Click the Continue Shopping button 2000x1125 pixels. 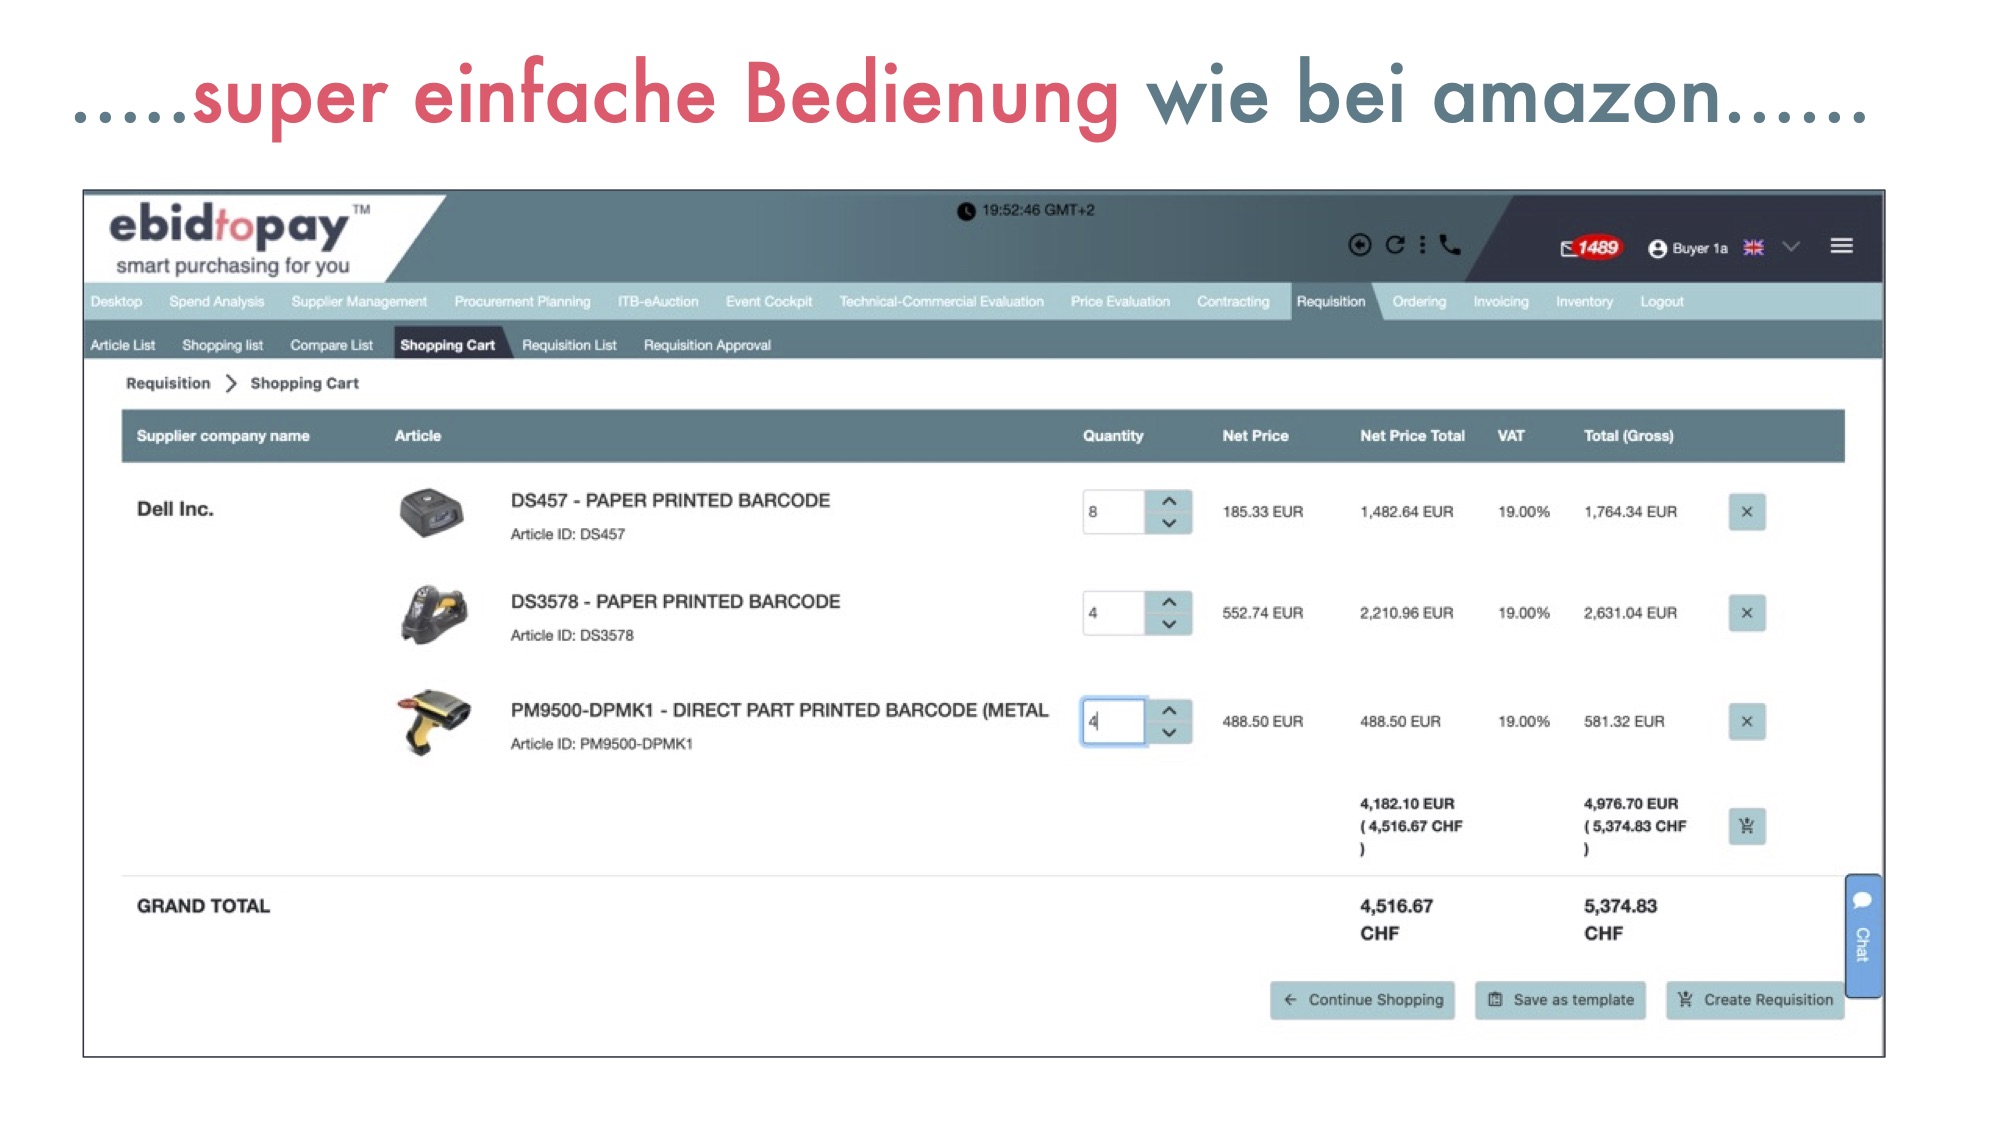(x=1362, y=999)
